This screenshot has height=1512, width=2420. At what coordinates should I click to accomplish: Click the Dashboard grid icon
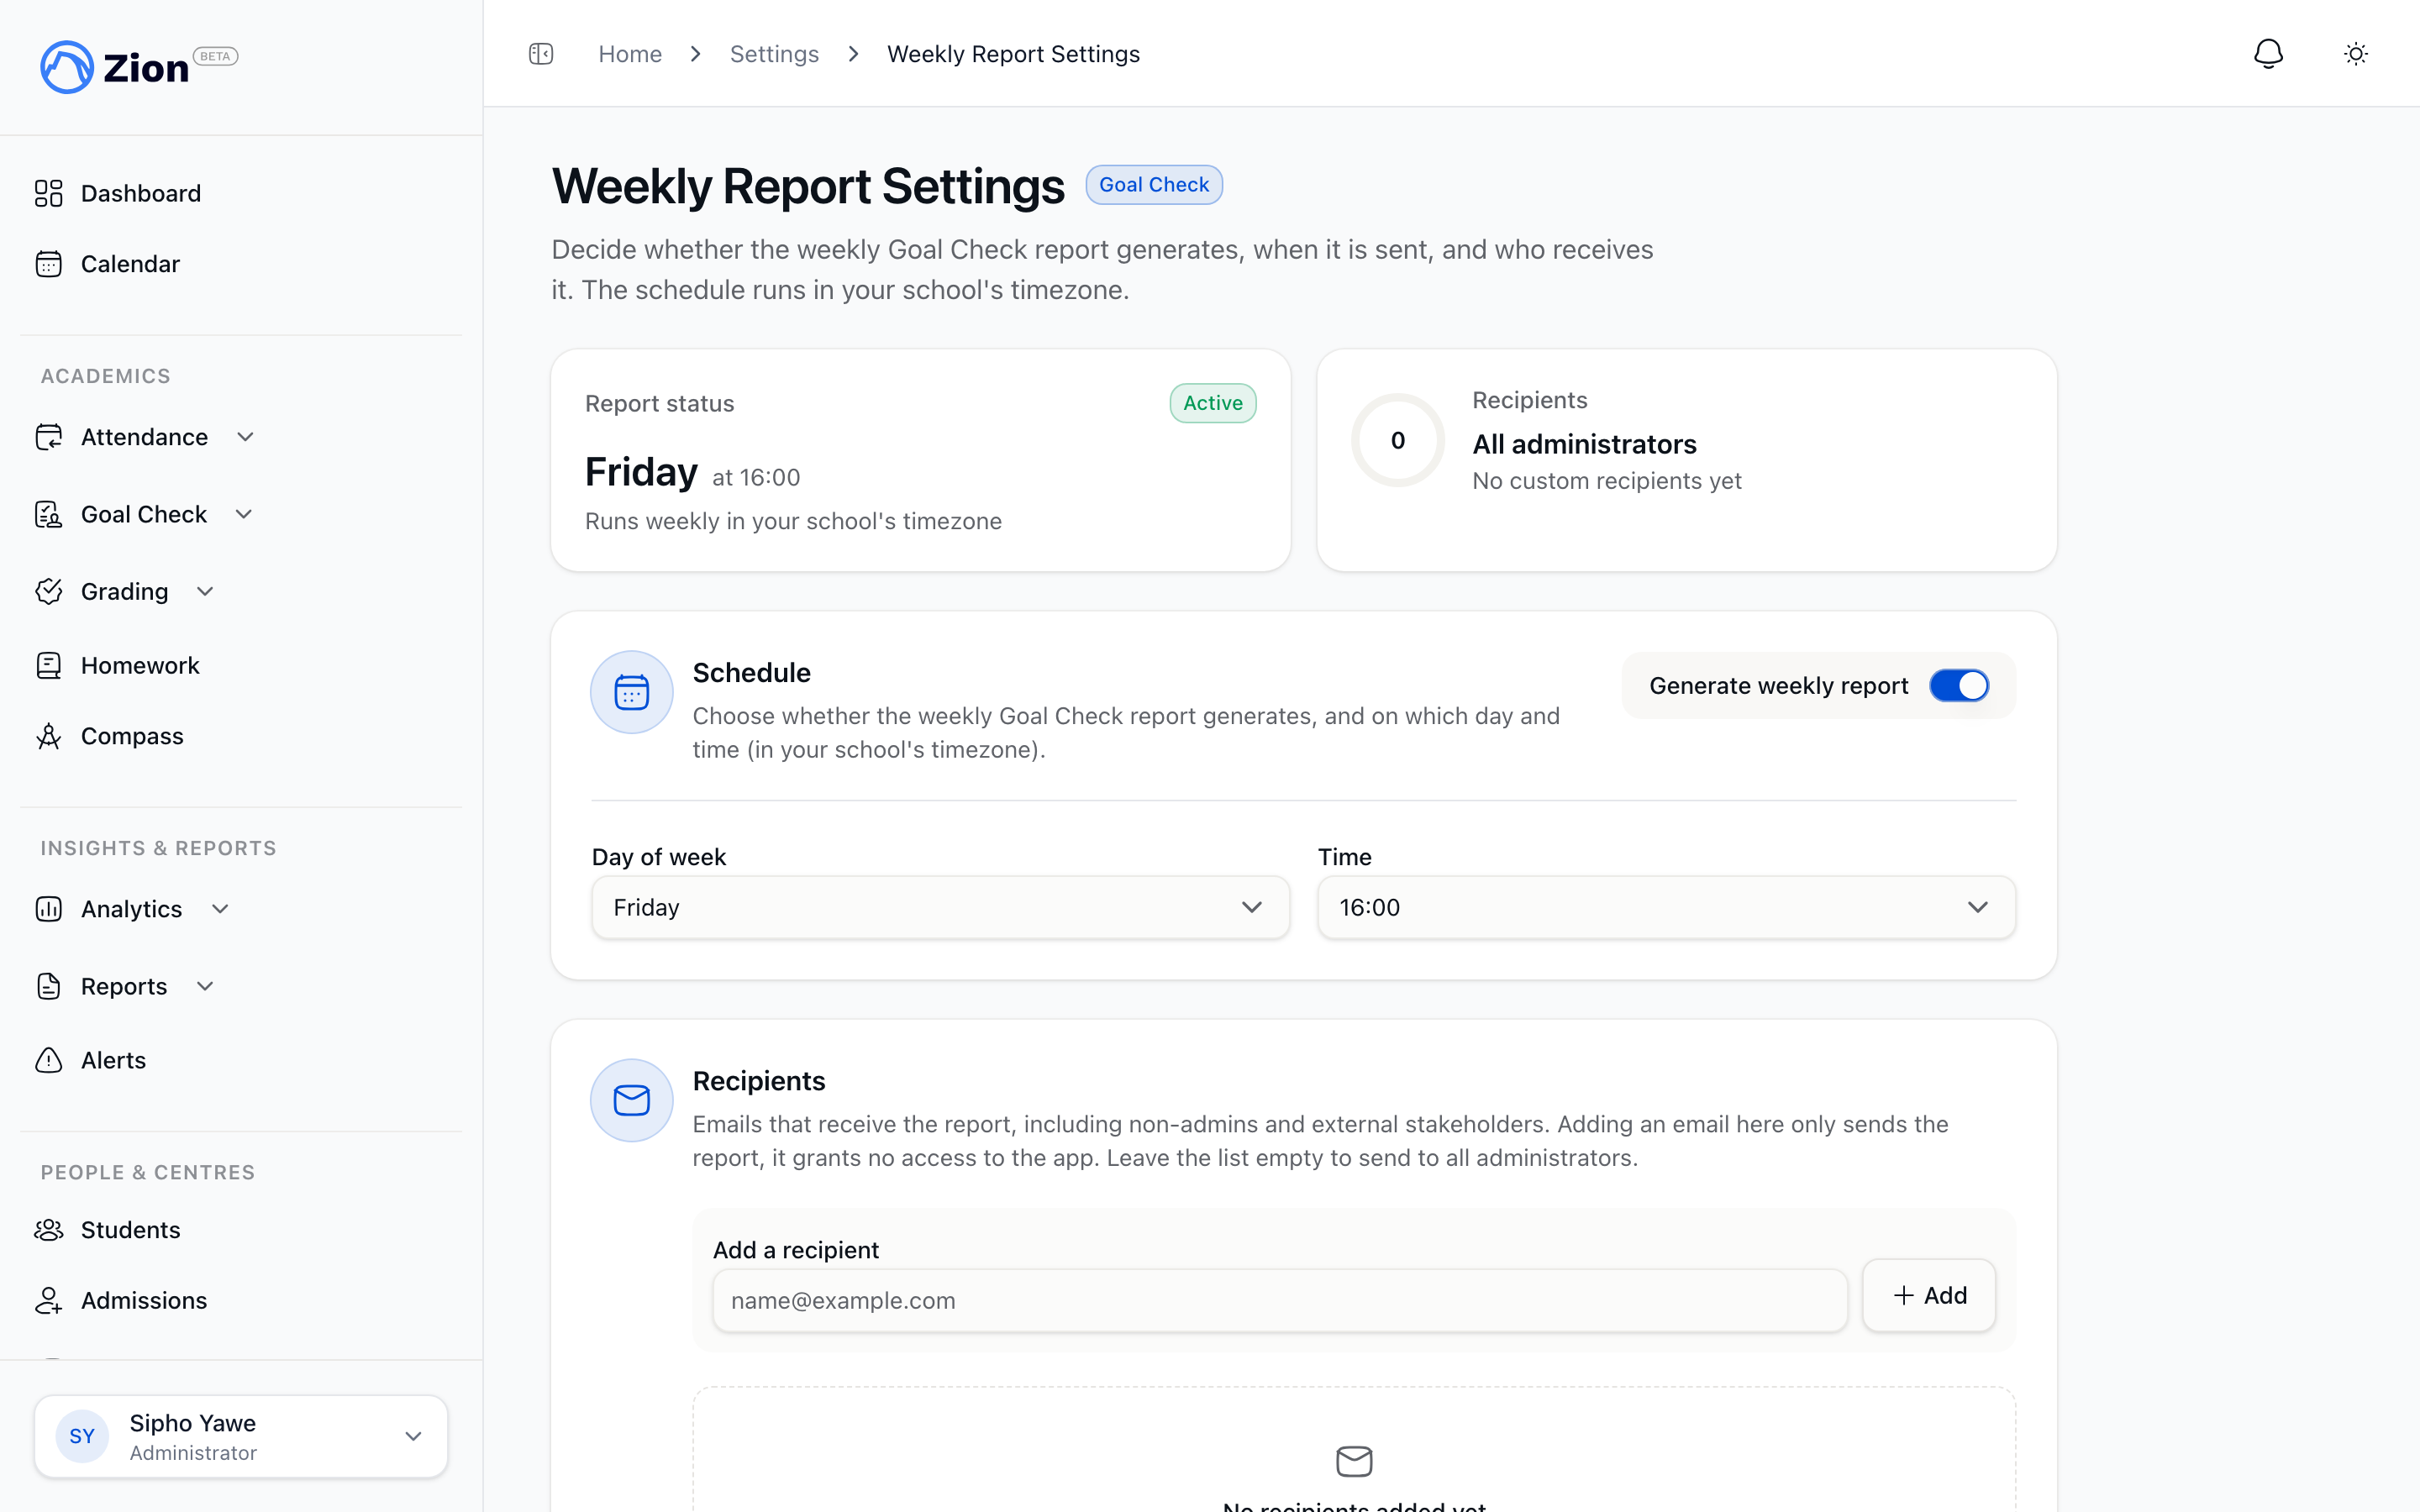pyautogui.click(x=48, y=193)
